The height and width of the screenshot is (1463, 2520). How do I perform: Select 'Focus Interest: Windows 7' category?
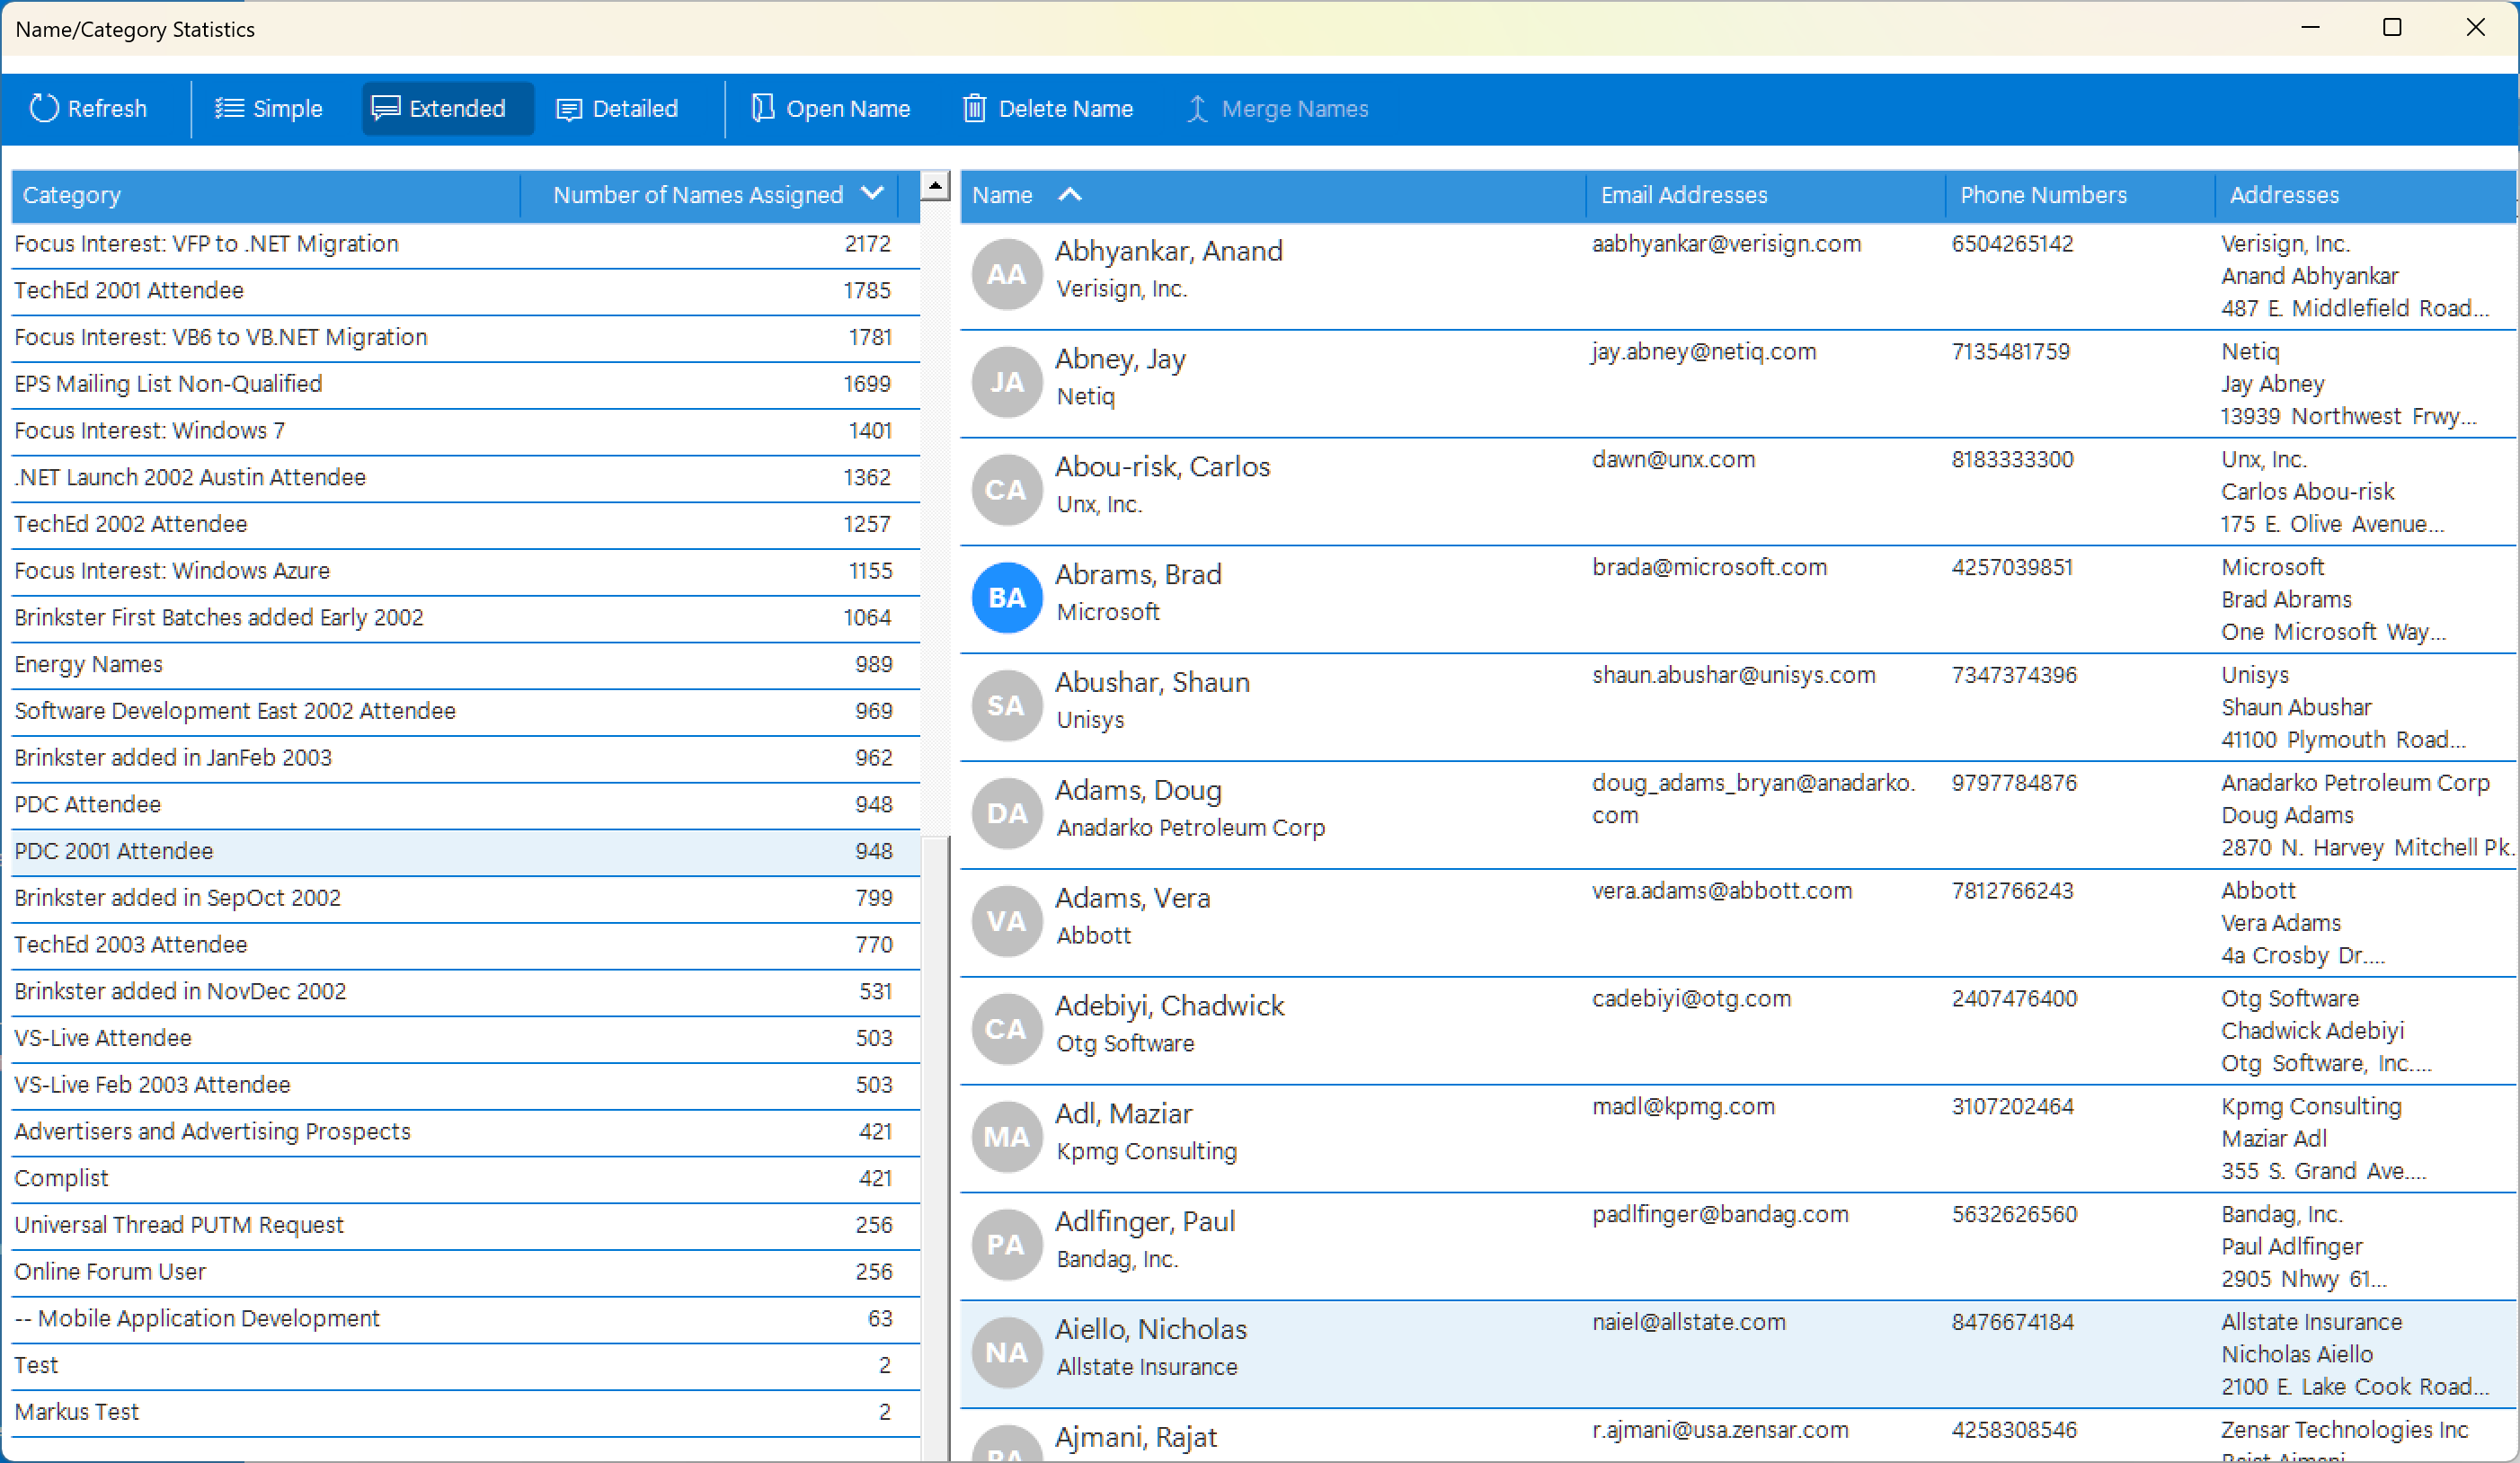click(x=465, y=431)
